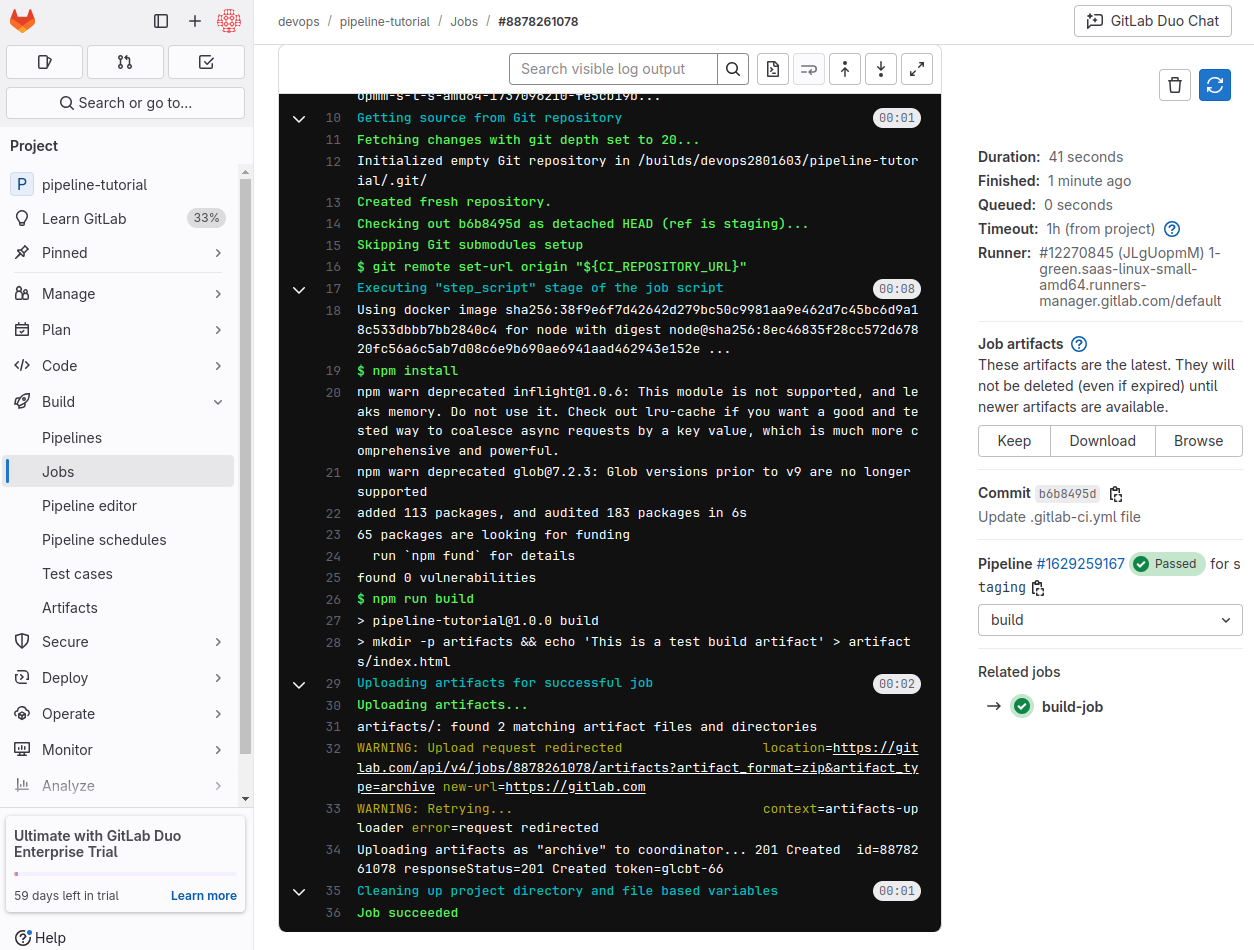Collapse 'Uploading artifacts' log section
Screen dimensions: 1254x950
click(x=298, y=685)
